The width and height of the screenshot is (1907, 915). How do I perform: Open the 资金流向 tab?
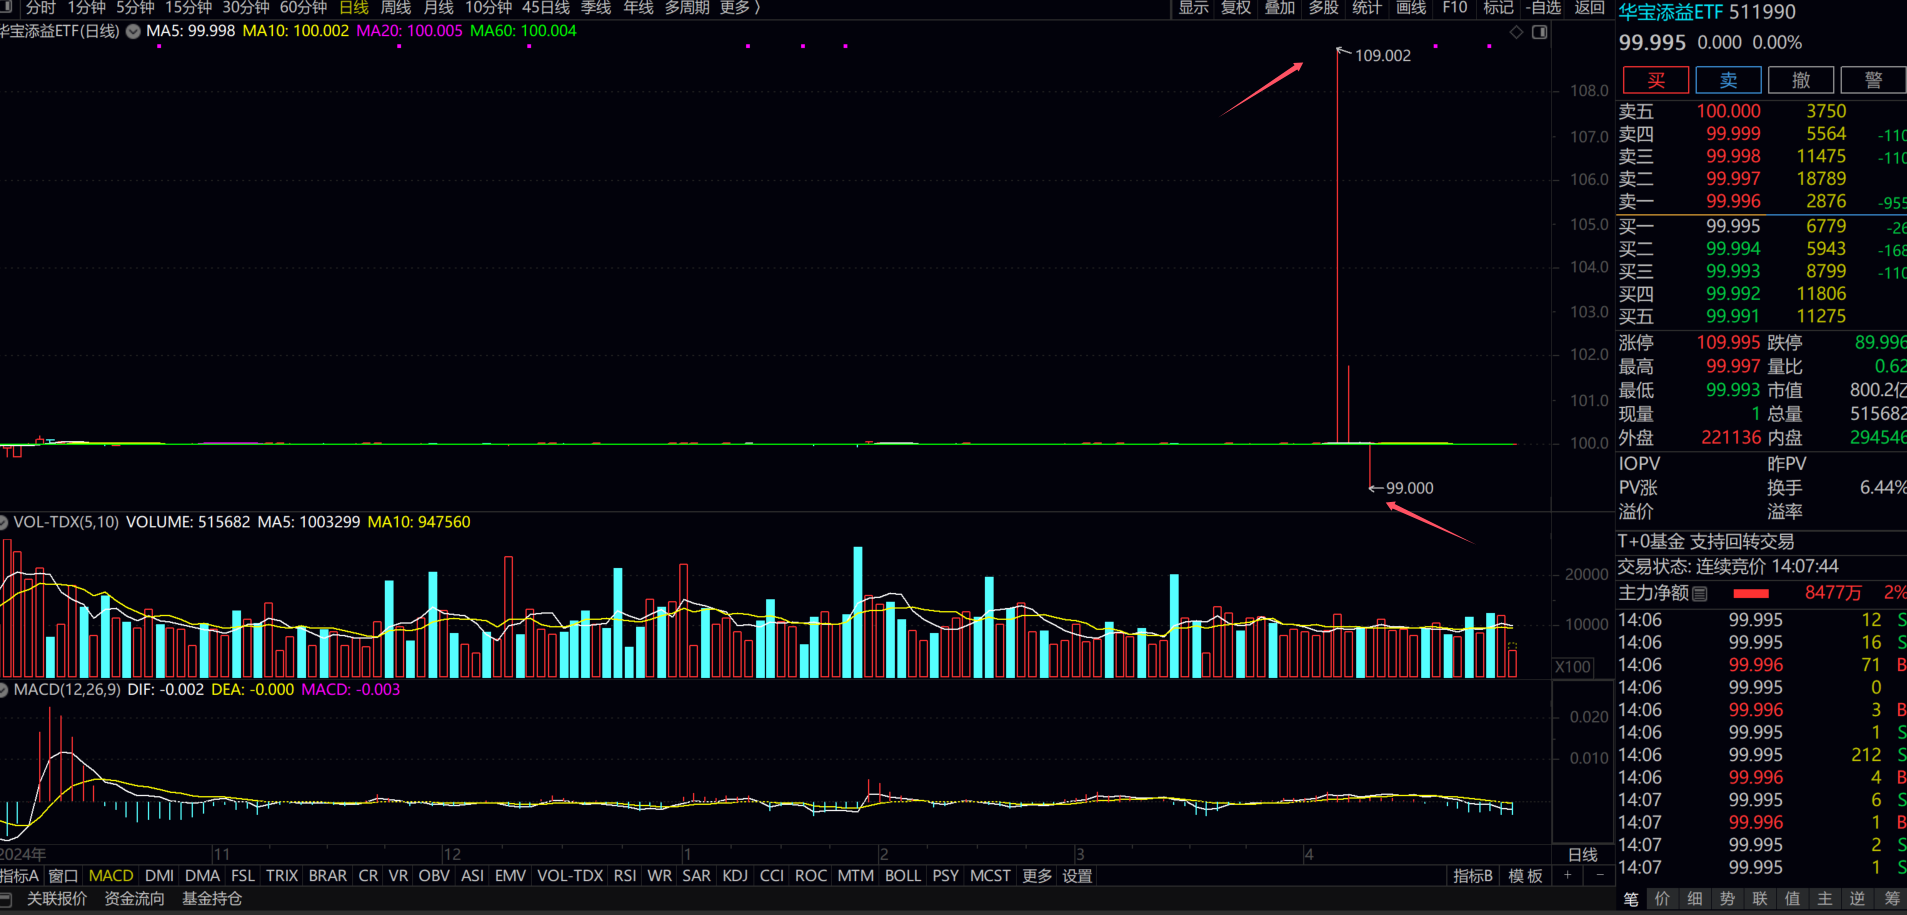pos(134,899)
